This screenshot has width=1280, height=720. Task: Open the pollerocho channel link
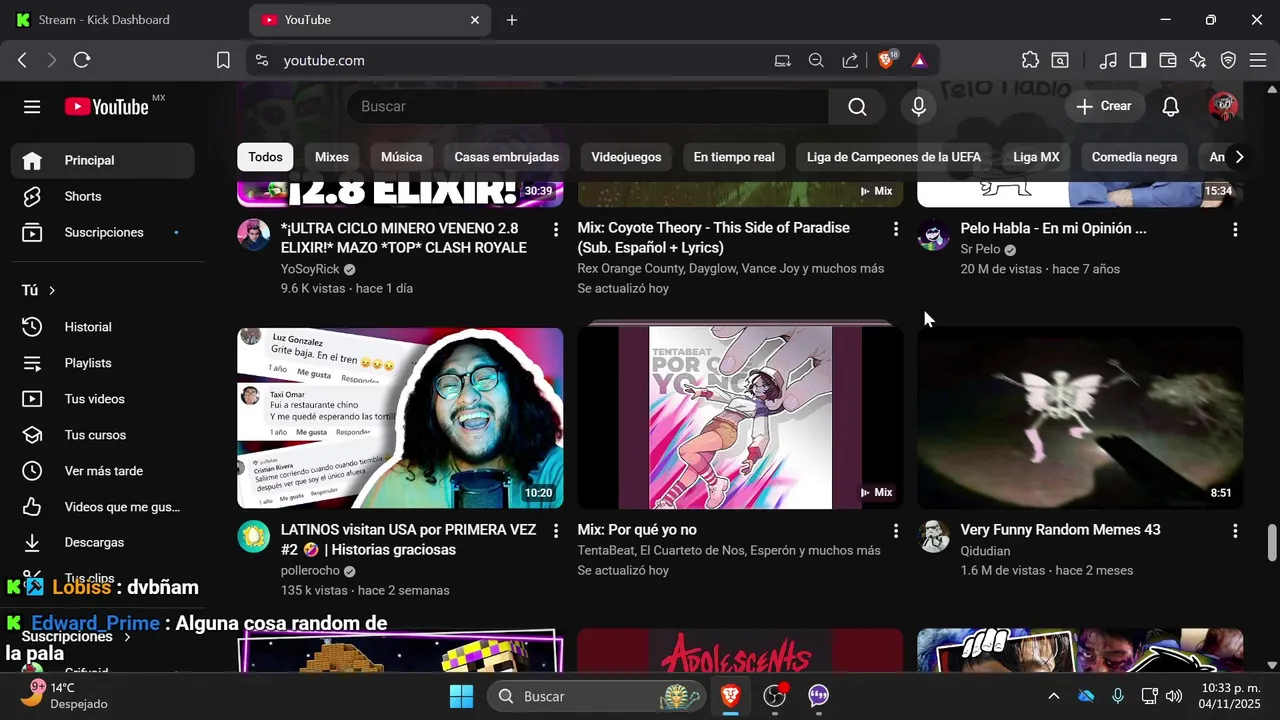pyautogui.click(x=310, y=571)
